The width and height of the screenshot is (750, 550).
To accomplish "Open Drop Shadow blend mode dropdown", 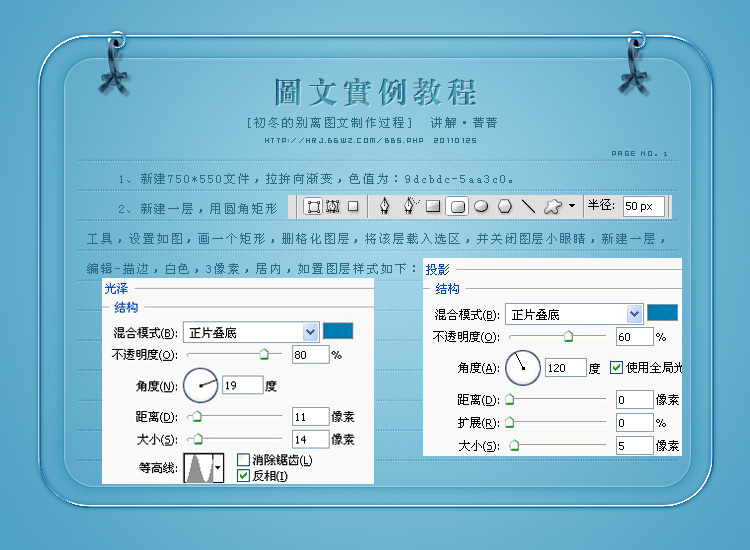I will click(x=574, y=314).
